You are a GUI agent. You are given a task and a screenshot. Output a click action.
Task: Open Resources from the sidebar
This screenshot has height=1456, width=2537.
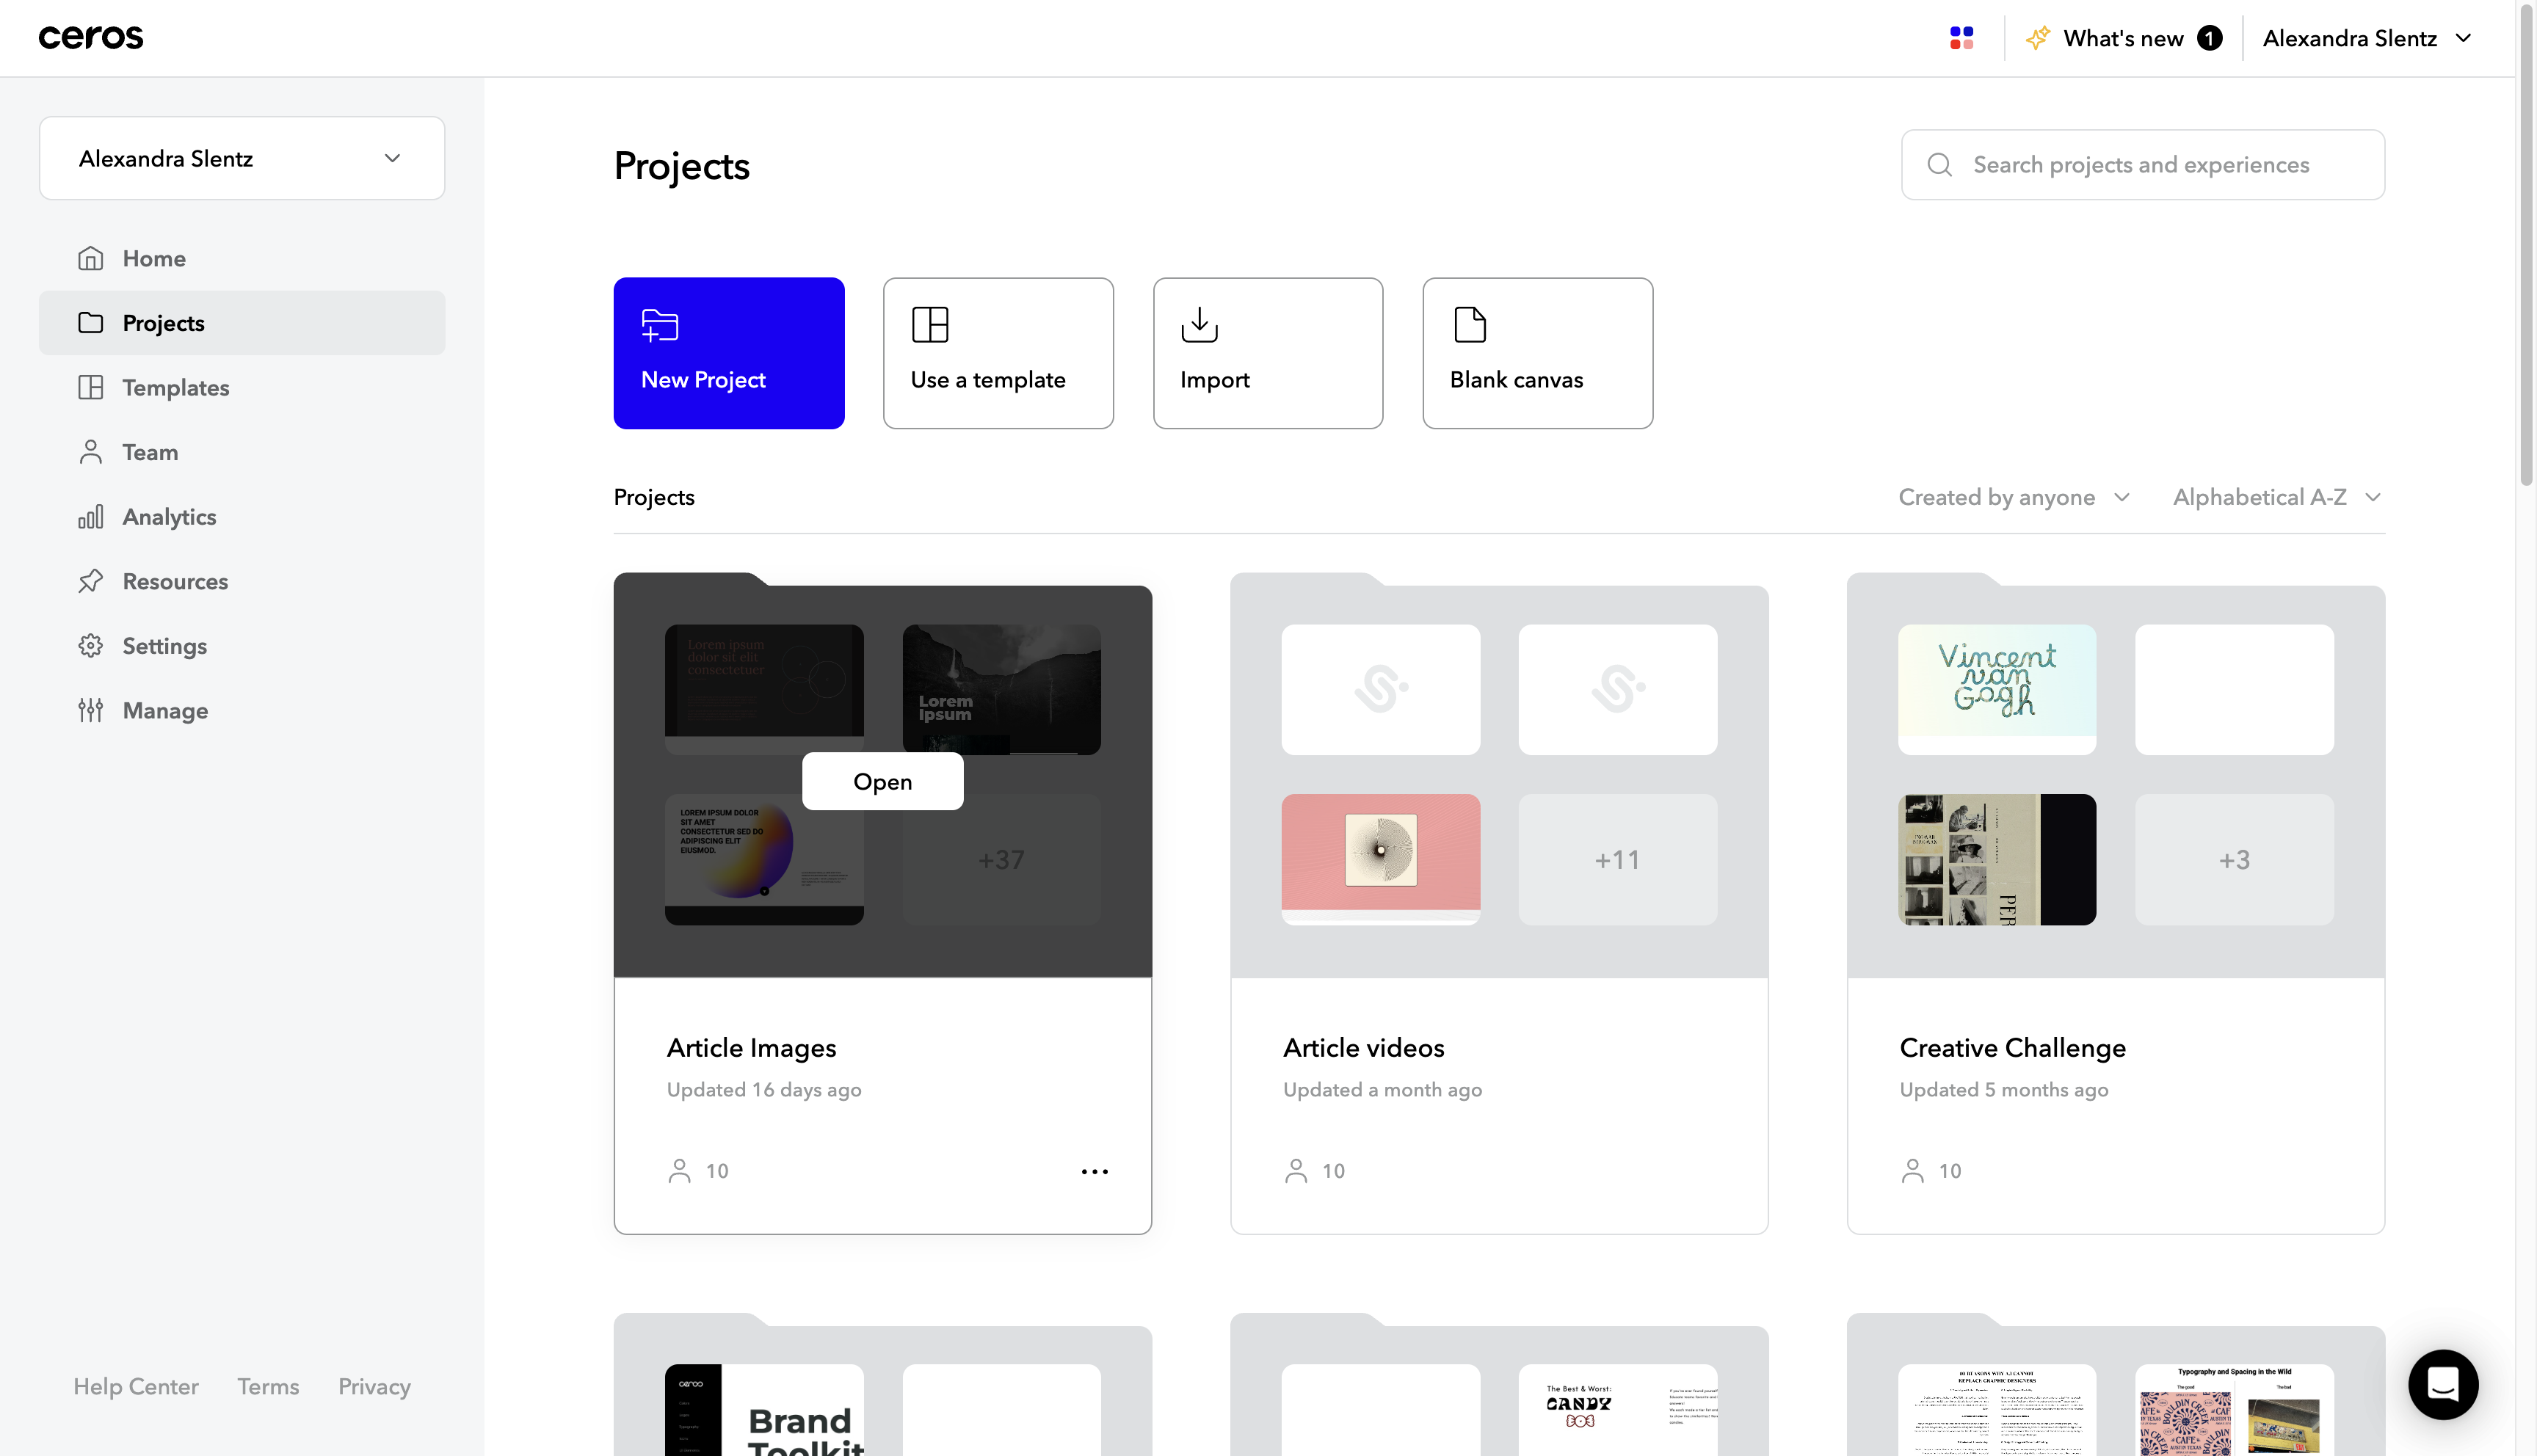pos(242,581)
